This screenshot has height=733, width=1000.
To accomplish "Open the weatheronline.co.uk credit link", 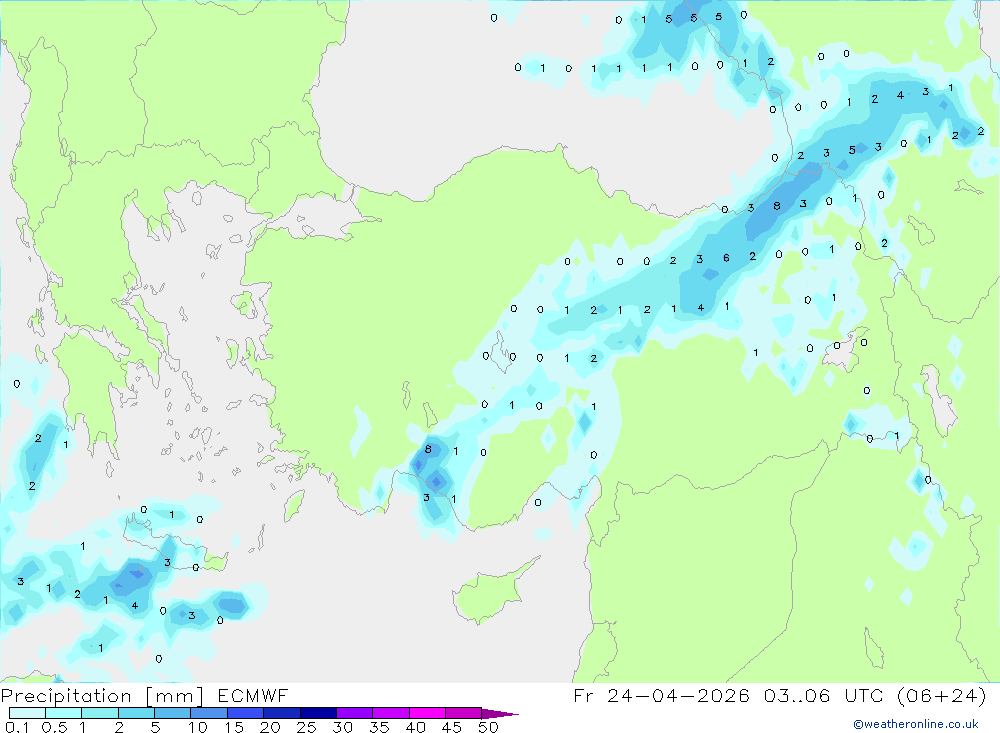I will 916,724.
